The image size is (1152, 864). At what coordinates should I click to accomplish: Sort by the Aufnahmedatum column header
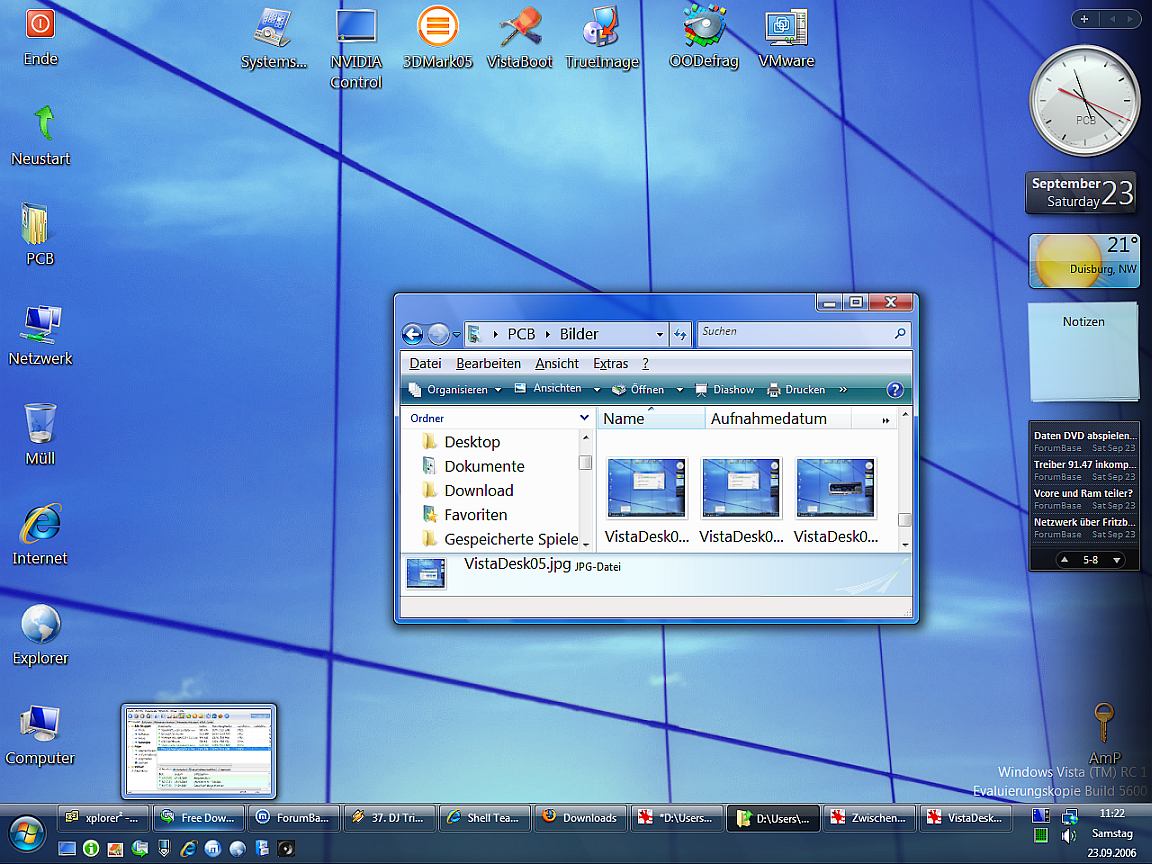[x=778, y=419]
